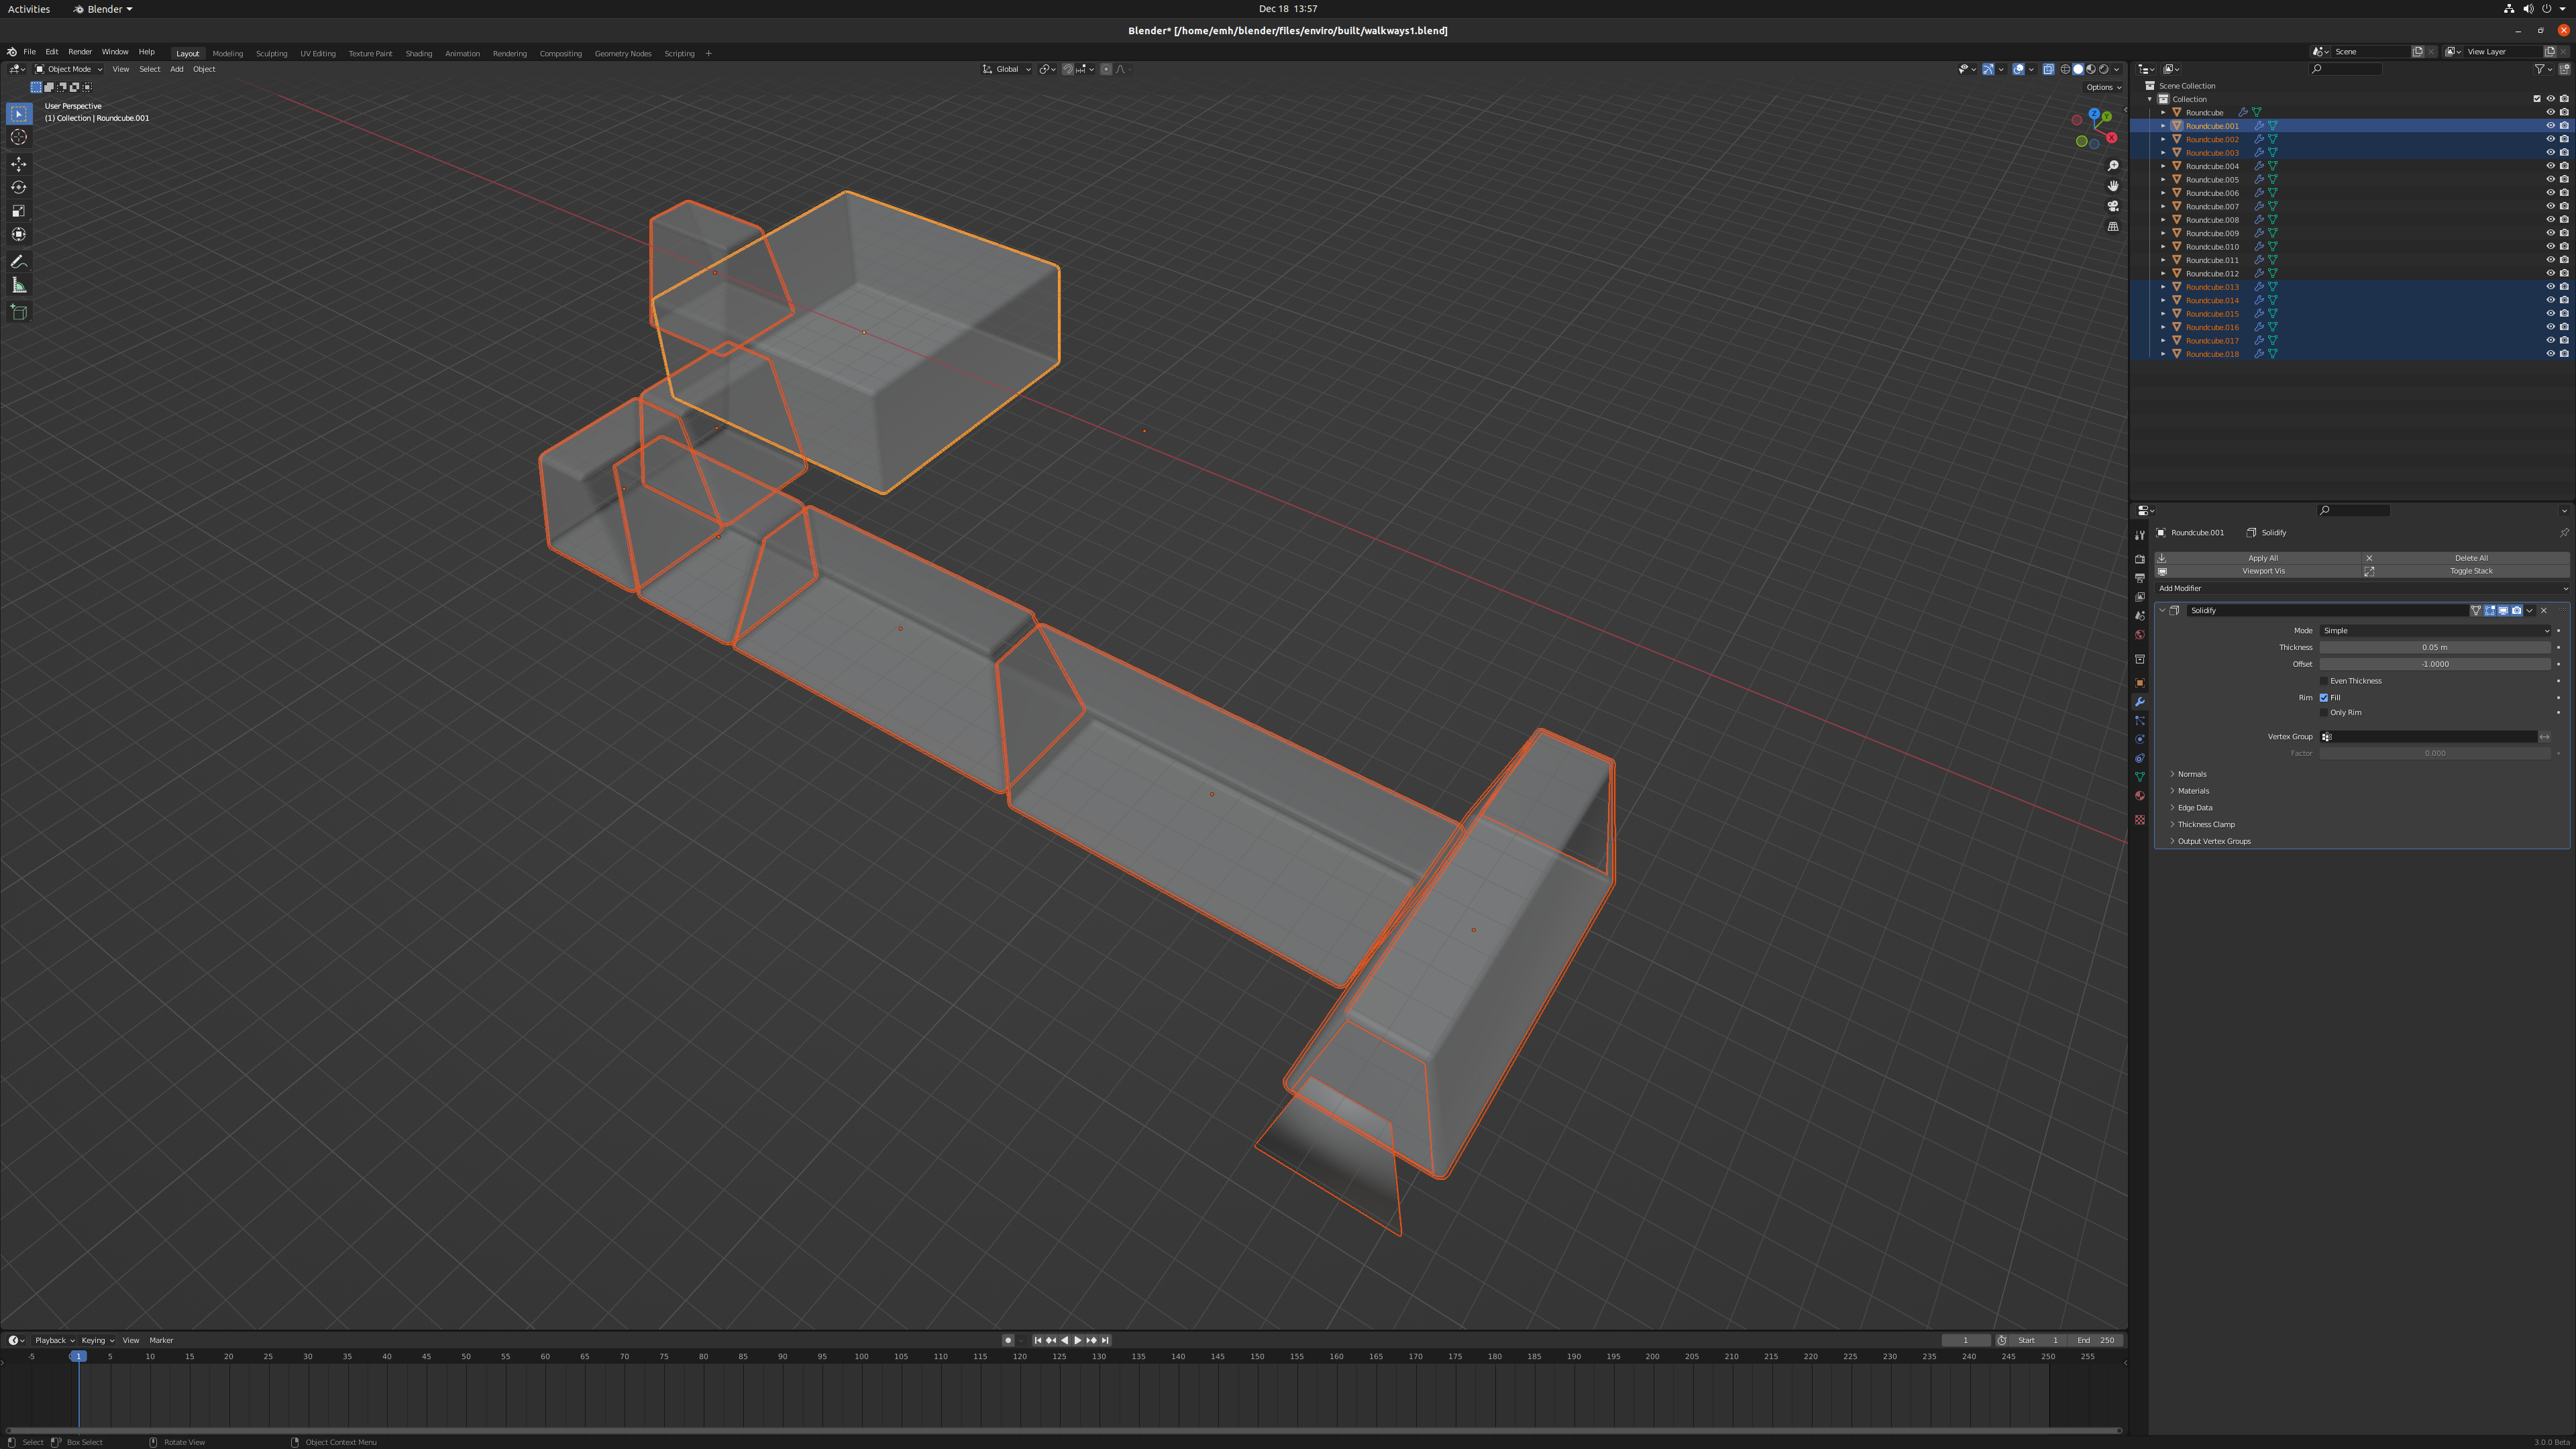Open the Physics properties tab
Image resolution: width=2576 pixels, height=1449 pixels.
[2140, 740]
